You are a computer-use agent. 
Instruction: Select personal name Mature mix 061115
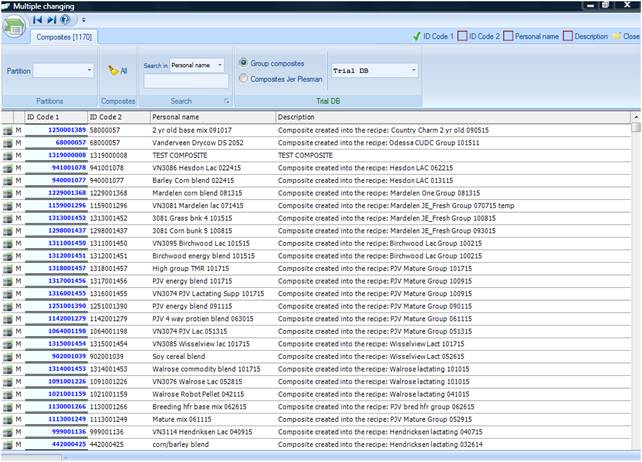coord(182,419)
